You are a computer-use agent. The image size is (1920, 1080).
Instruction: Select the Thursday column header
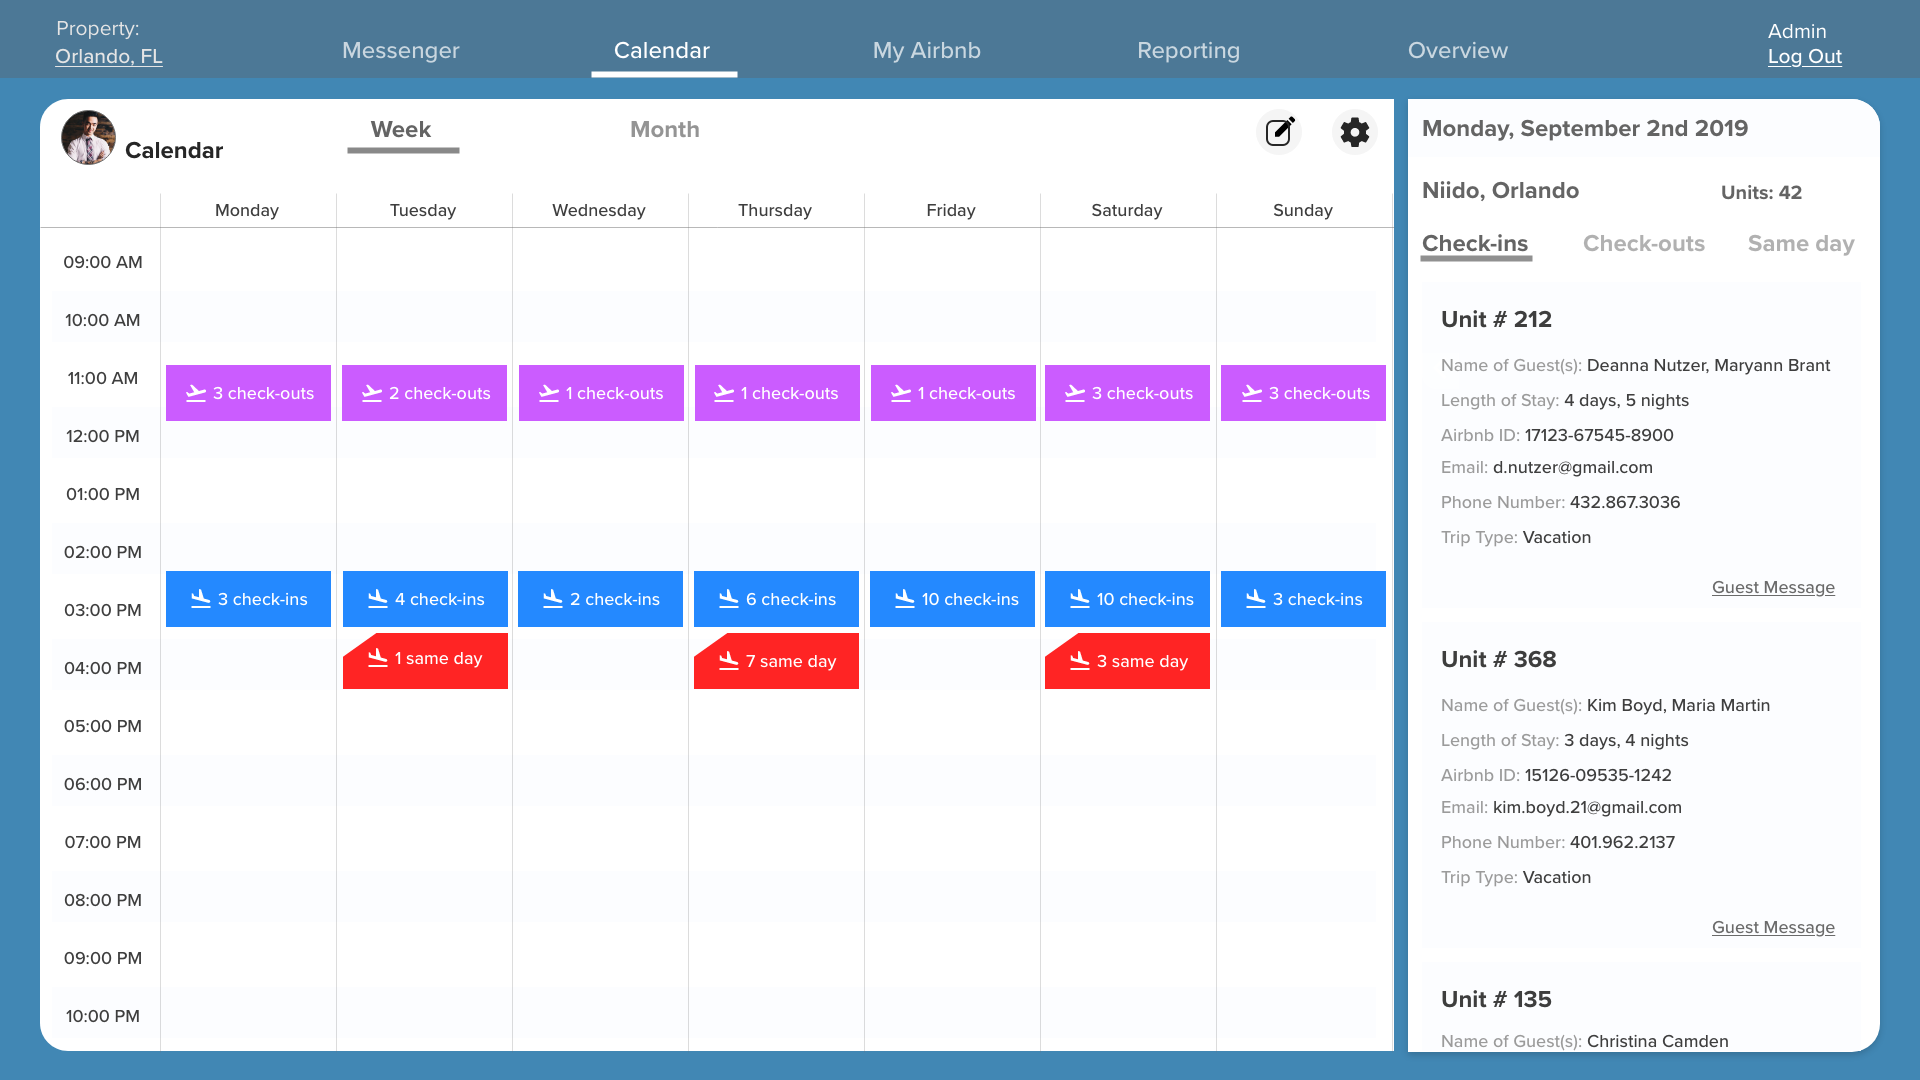775,210
